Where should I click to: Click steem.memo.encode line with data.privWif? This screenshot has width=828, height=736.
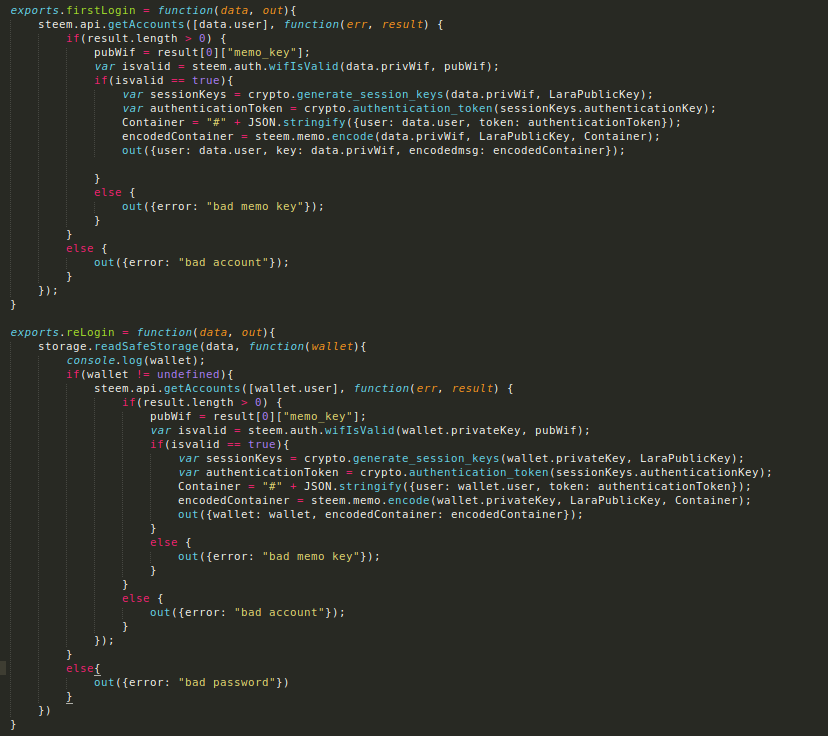391,136
